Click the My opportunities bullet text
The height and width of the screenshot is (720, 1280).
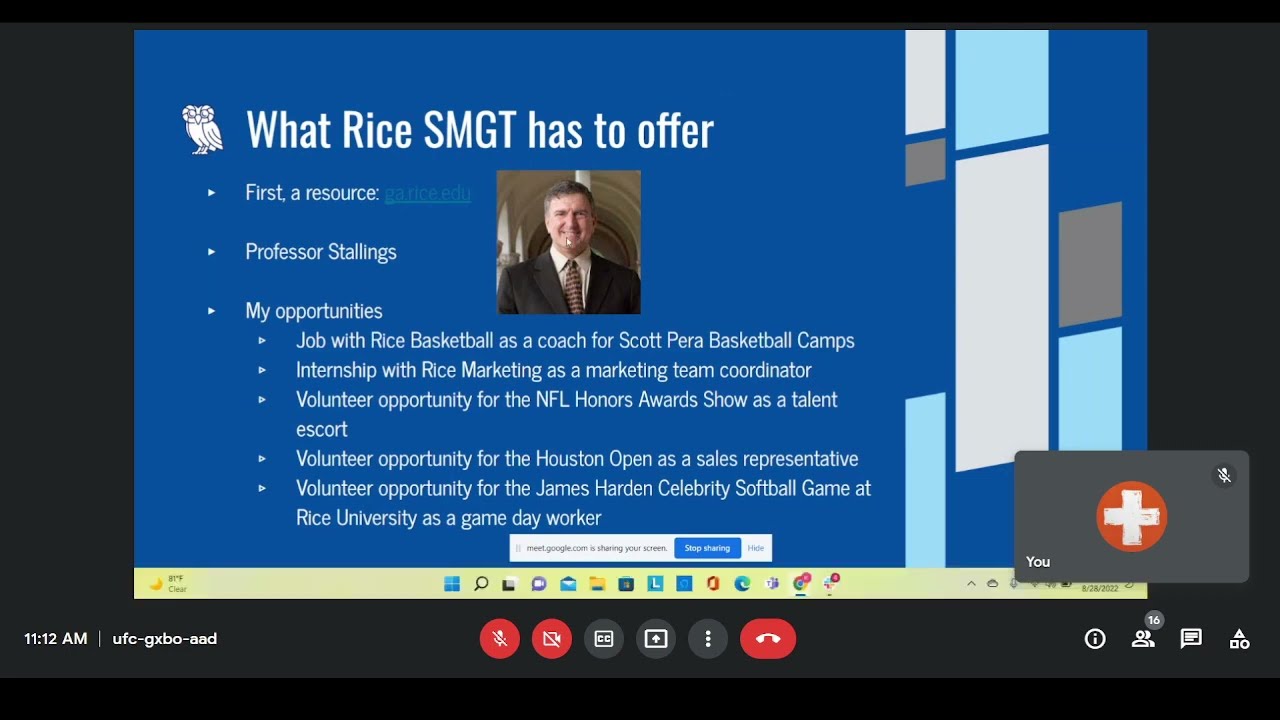pos(314,311)
